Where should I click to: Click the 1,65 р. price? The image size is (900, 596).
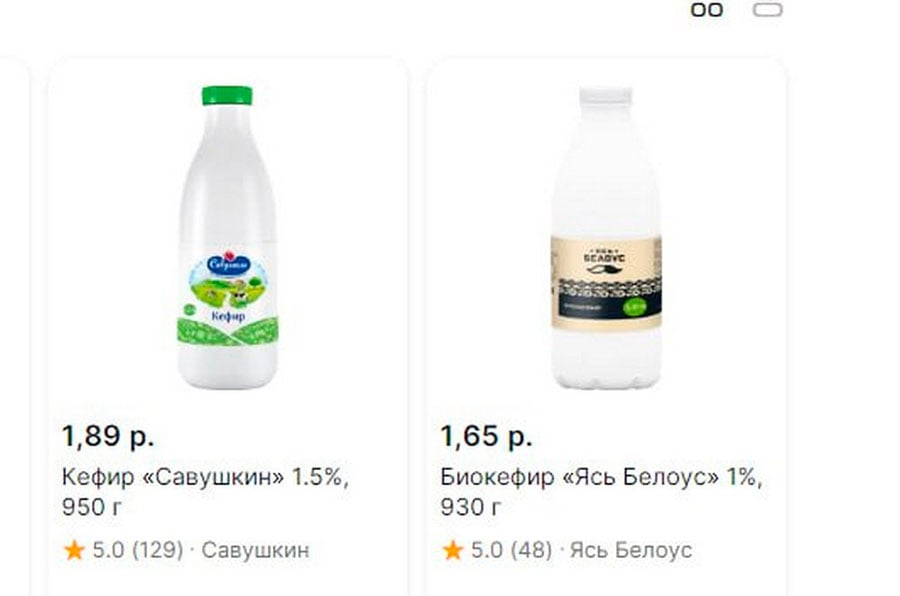tap(486, 436)
